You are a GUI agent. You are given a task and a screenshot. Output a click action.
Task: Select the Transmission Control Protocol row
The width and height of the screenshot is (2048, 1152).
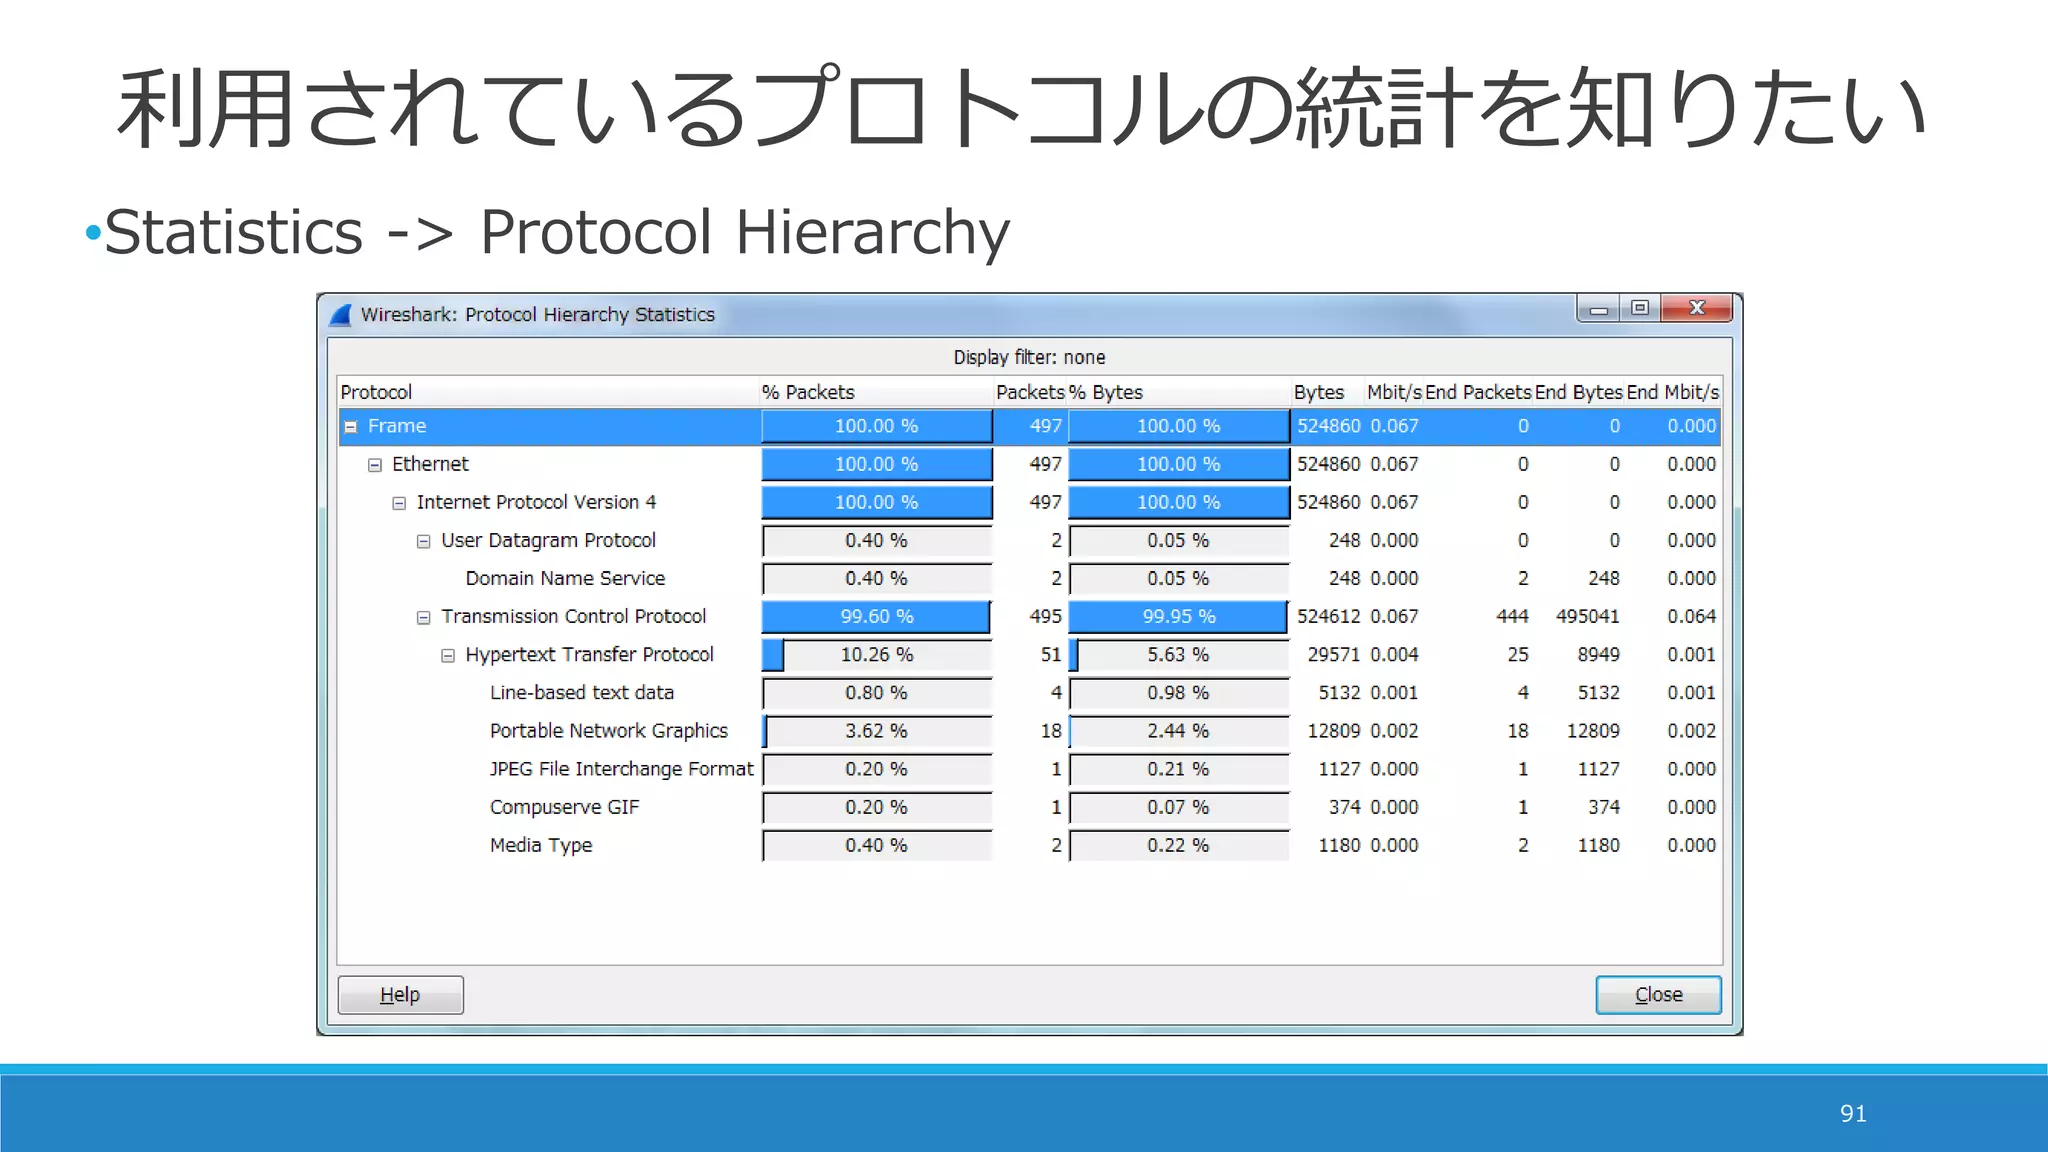tap(1029, 616)
